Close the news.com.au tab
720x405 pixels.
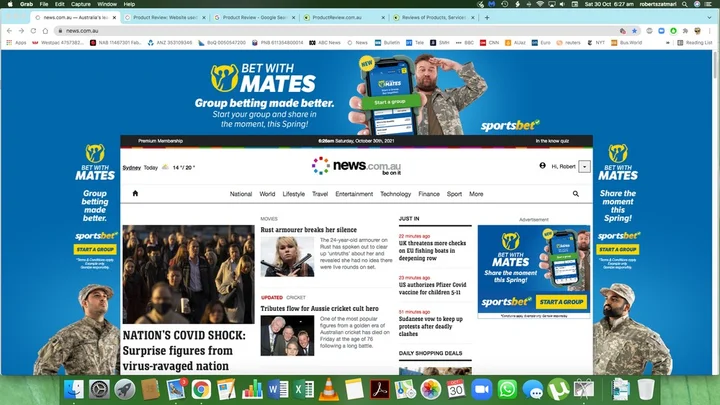(114, 17)
